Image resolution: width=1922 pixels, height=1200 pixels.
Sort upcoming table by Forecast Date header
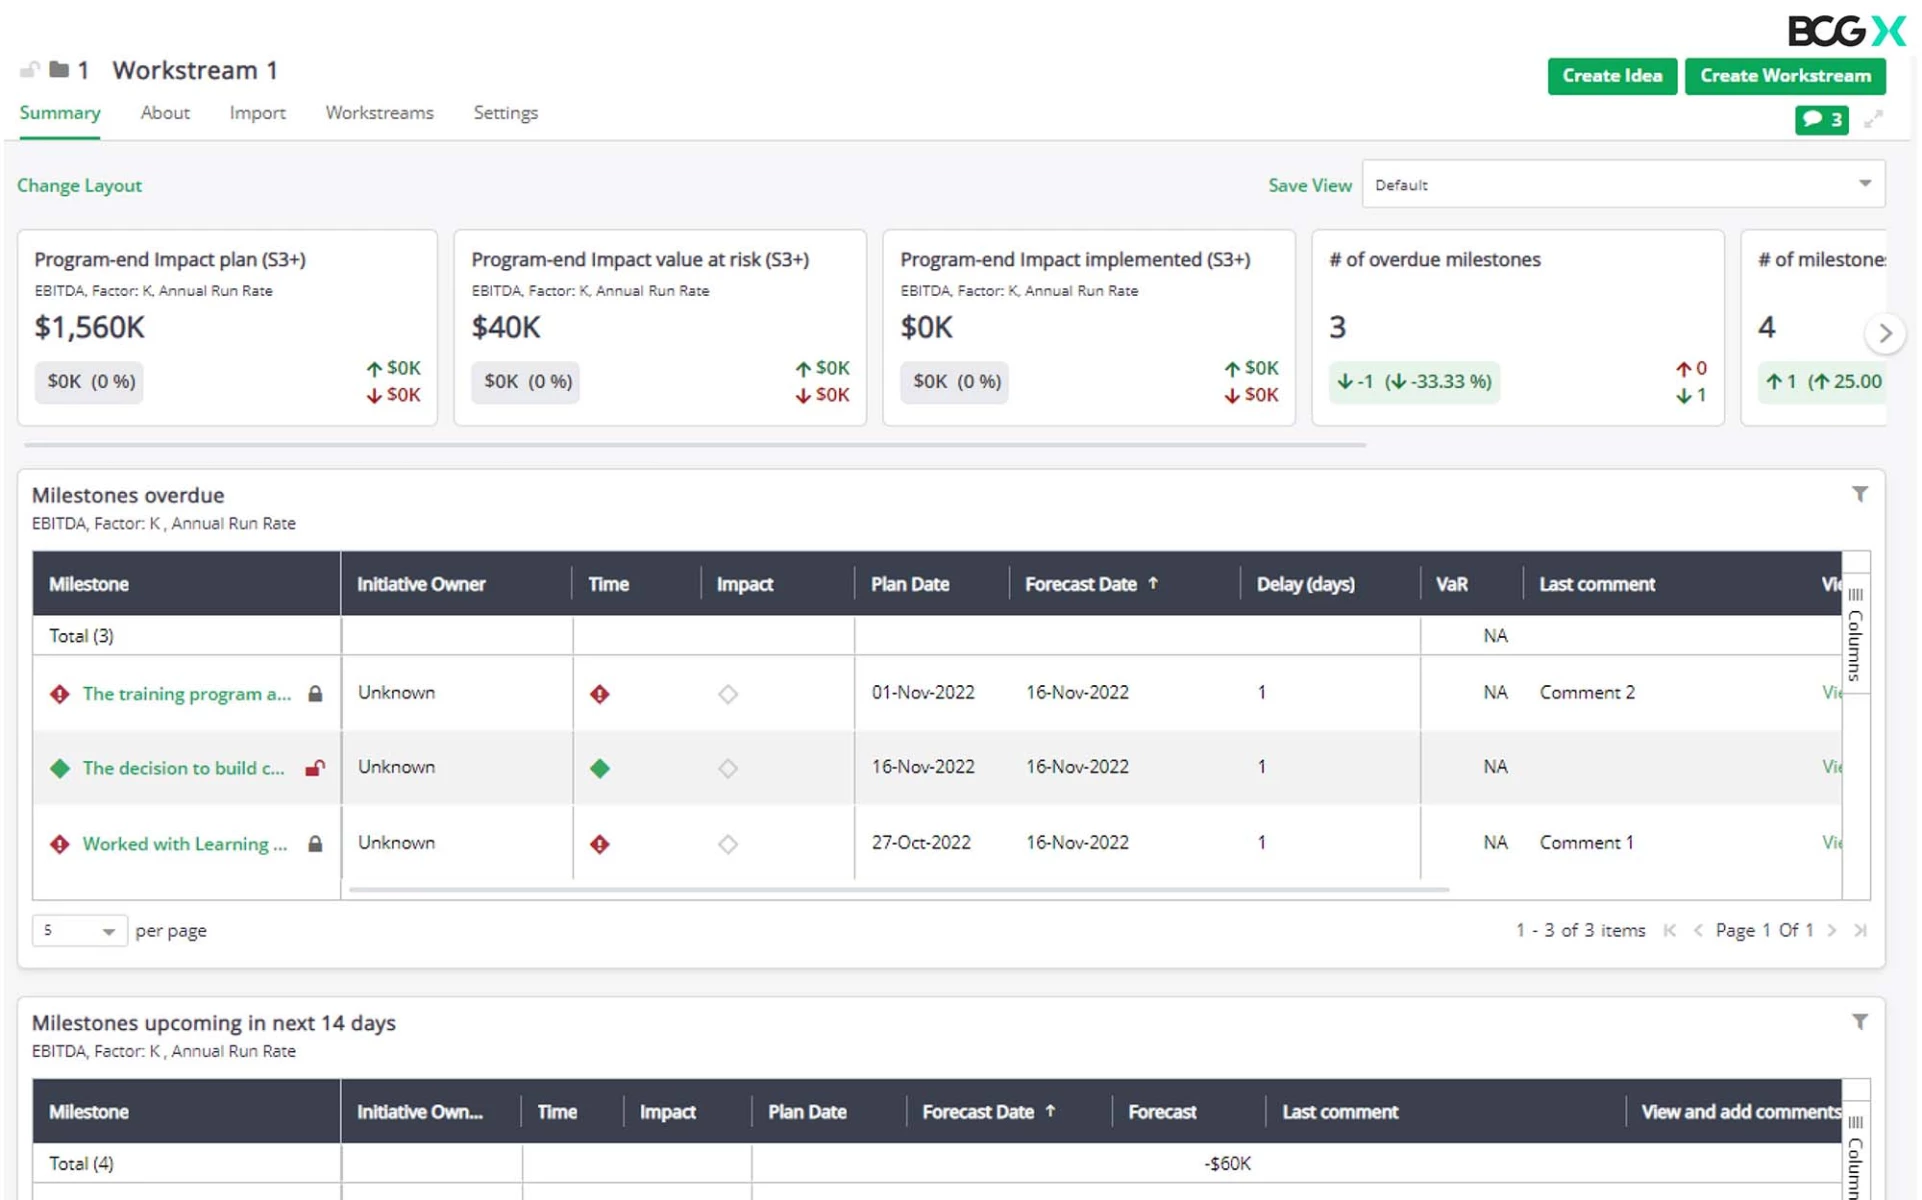(x=988, y=1112)
